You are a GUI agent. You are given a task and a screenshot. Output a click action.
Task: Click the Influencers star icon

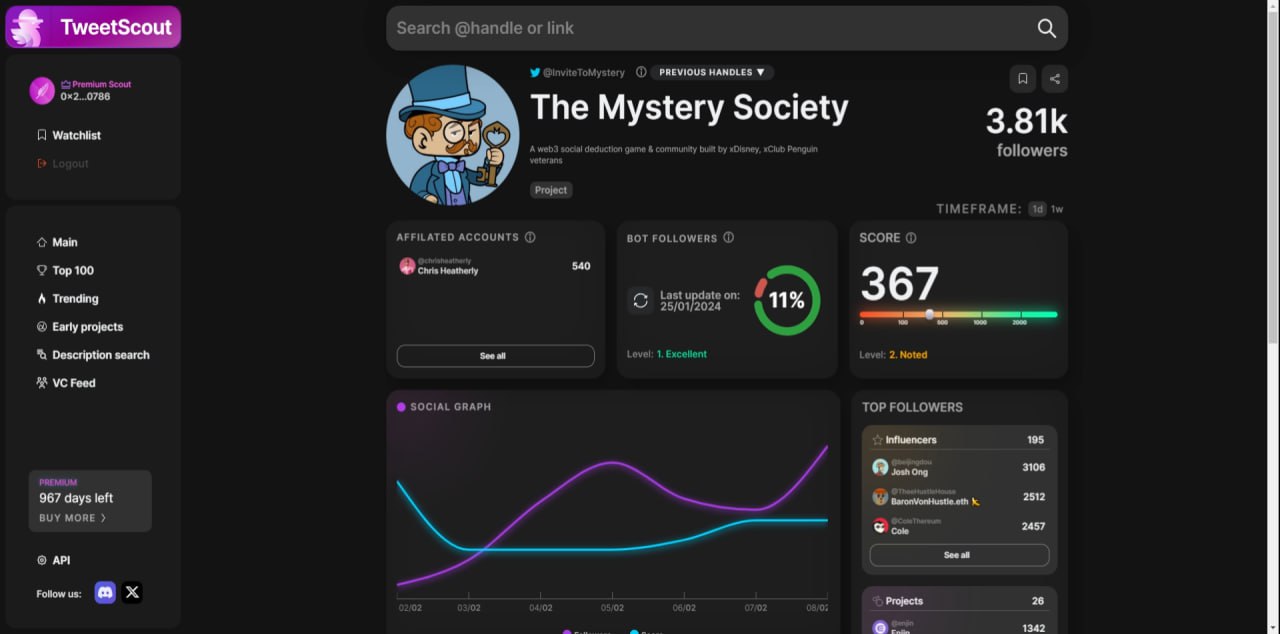coord(877,440)
